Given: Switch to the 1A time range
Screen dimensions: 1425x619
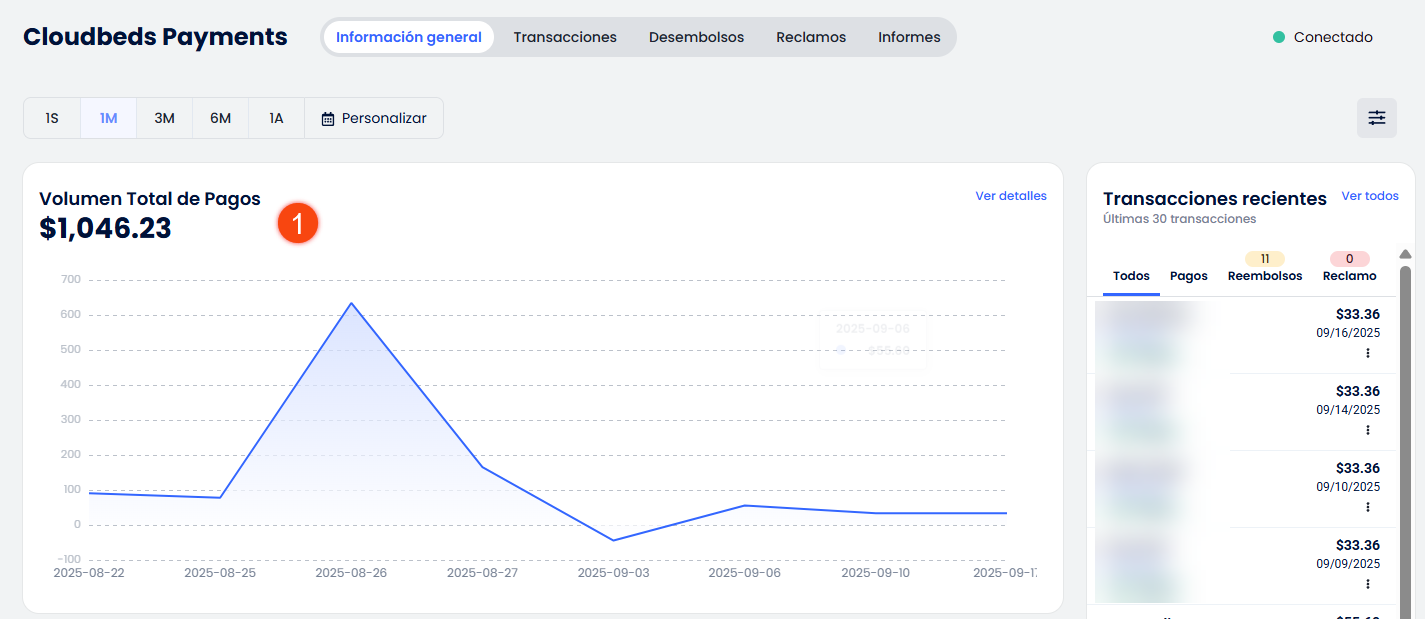Looking at the screenshot, I should (x=276, y=118).
